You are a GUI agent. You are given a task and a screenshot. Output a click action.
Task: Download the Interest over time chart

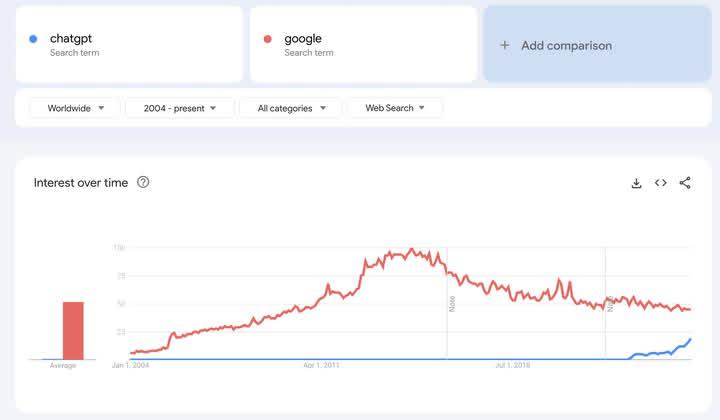tap(636, 183)
